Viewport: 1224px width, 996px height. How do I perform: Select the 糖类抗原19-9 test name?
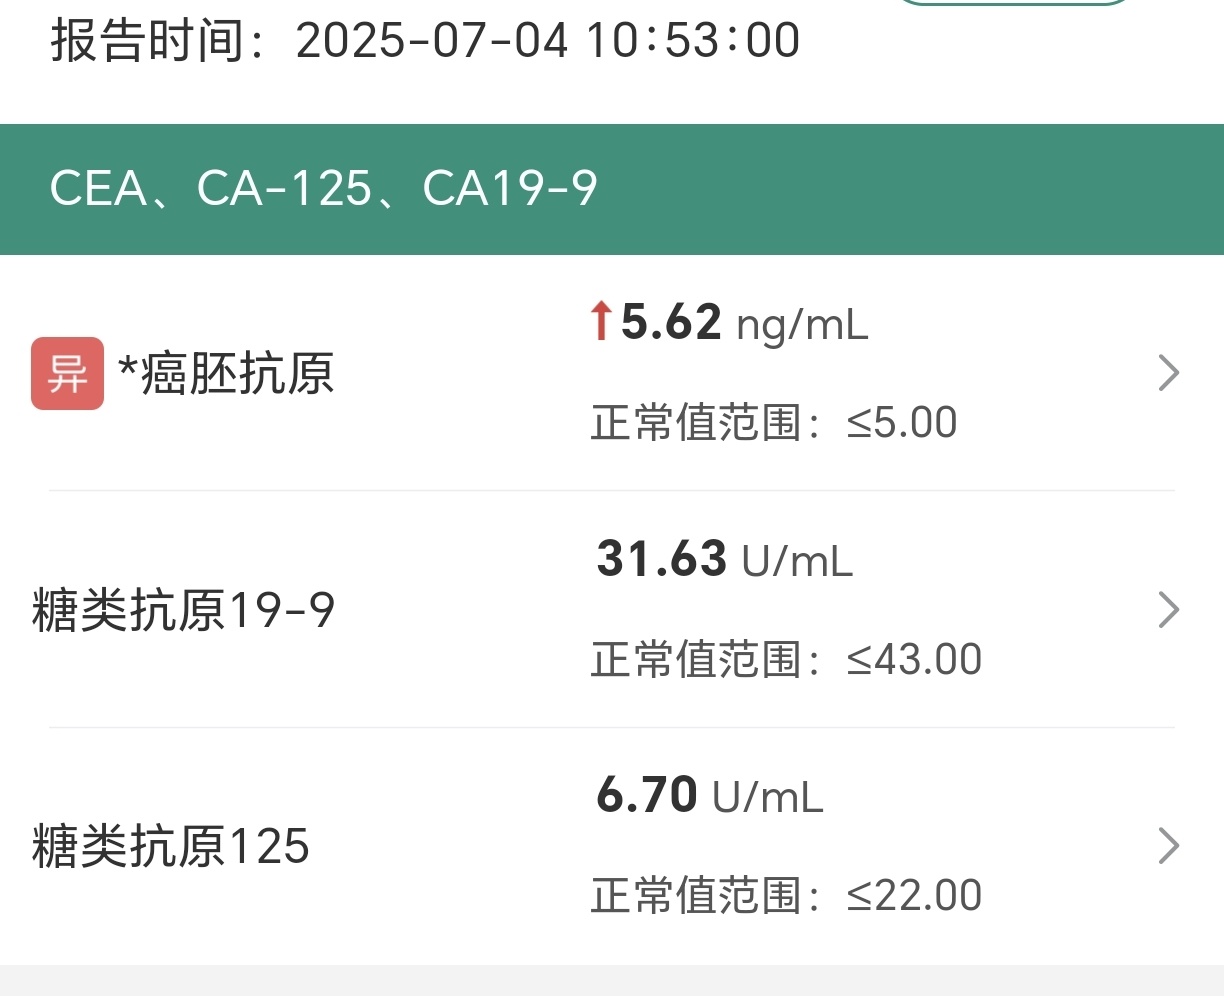(x=183, y=610)
